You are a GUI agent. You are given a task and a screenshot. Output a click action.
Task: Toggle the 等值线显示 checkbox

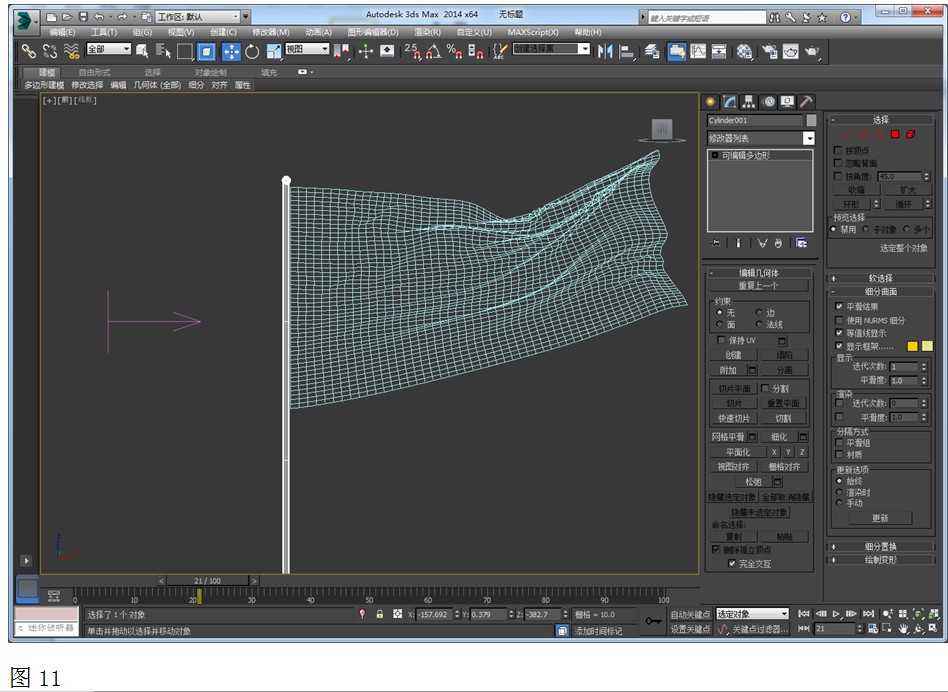(839, 333)
